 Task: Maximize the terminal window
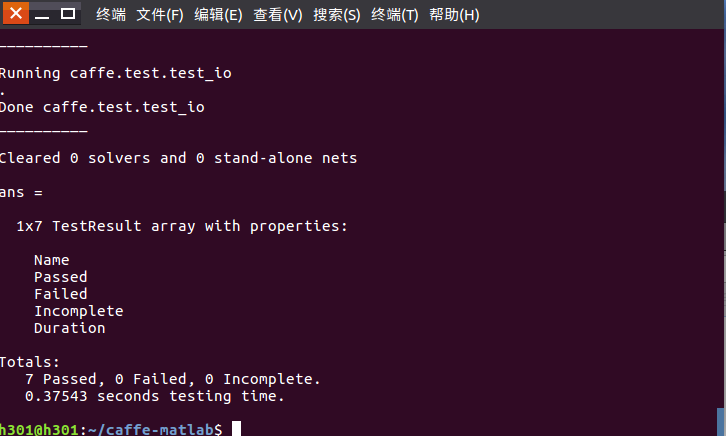tap(68, 14)
